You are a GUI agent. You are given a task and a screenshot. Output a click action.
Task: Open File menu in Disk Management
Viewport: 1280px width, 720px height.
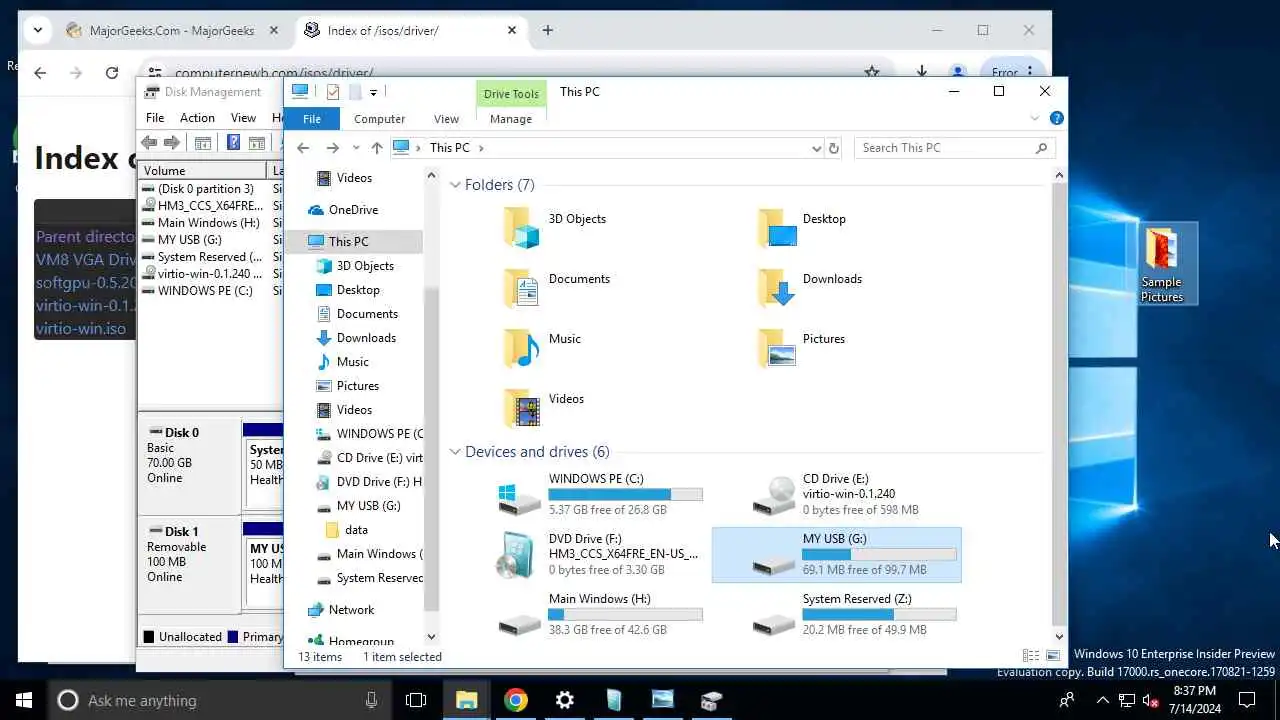pyautogui.click(x=155, y=117)
